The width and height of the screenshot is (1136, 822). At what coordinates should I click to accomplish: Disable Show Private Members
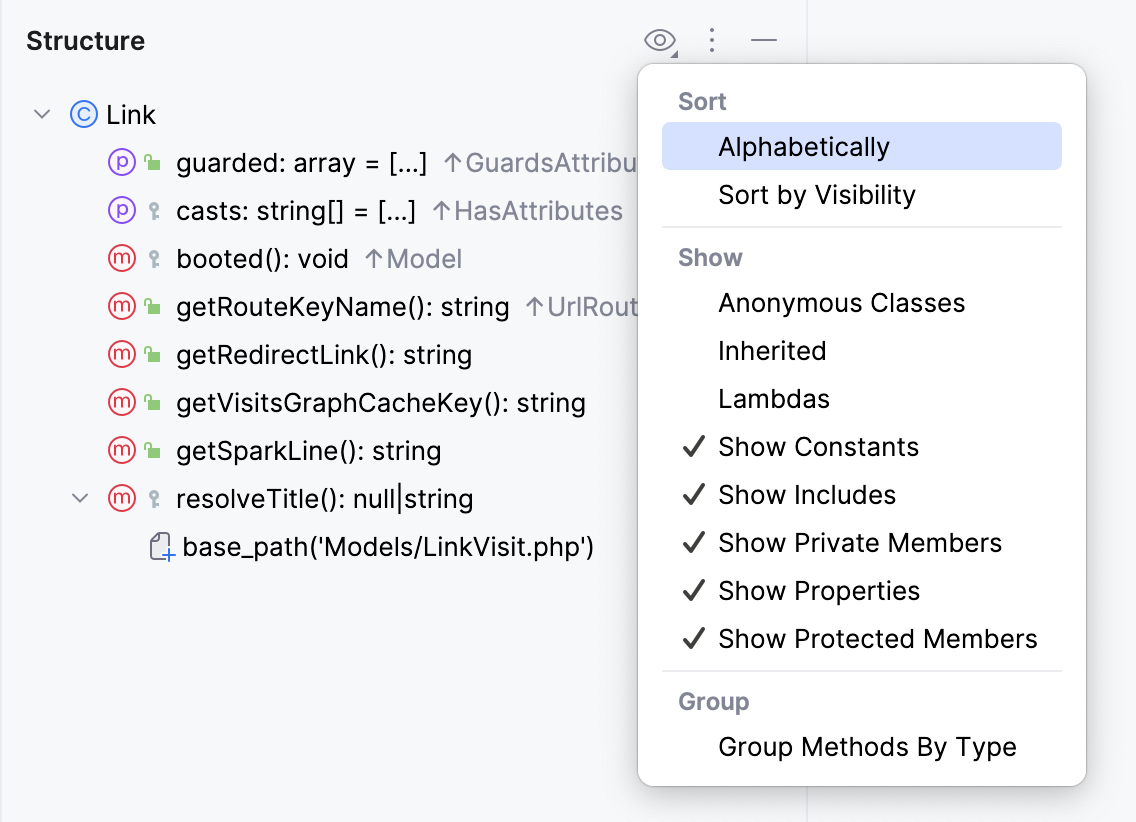pos(859,542)
